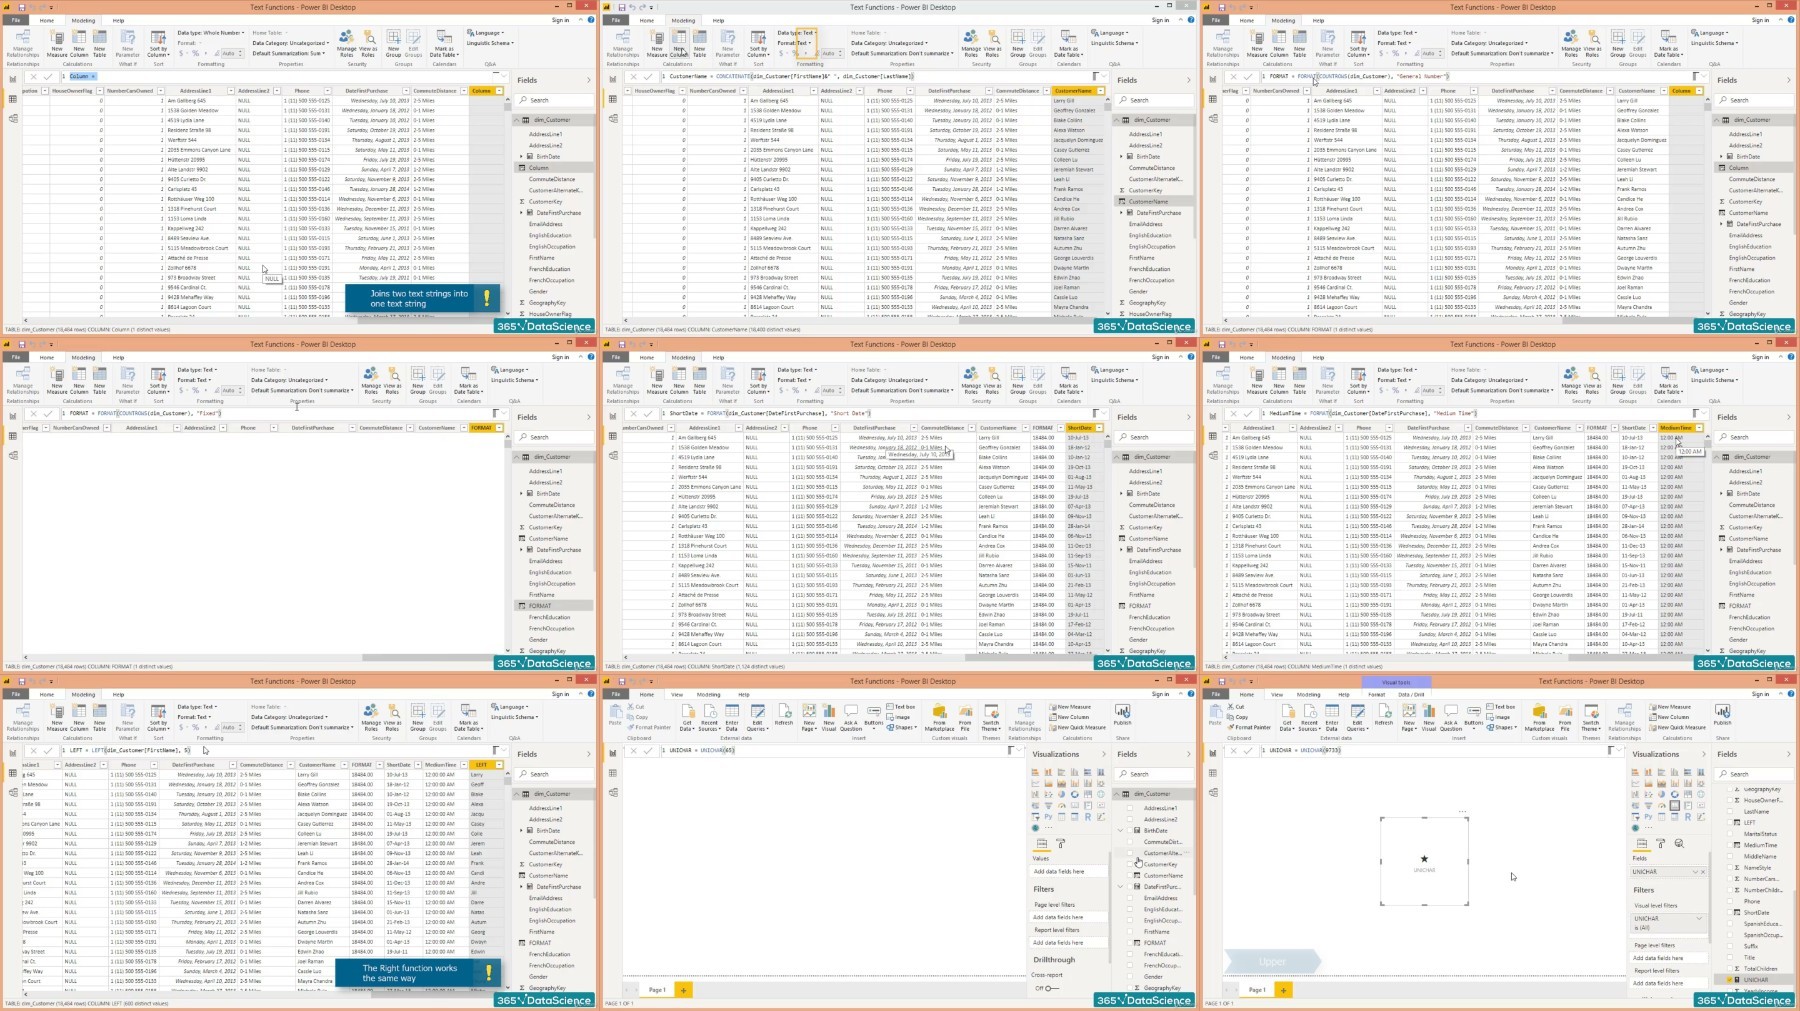This screenshot has width=1800, height=1011.
Task: Select gauge visual in bottom-middle window
Action: pos(1061,806)
